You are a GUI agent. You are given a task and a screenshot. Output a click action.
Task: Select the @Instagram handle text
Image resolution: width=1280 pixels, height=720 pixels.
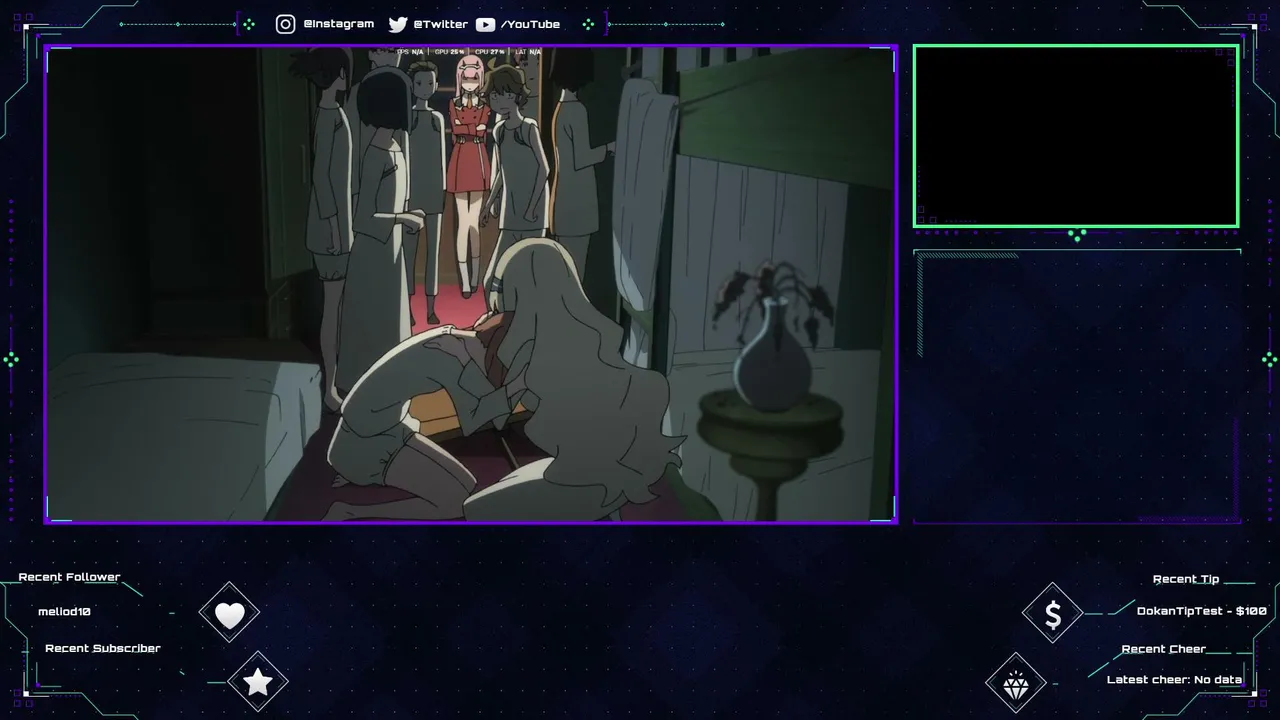click(x=339, y=24)
